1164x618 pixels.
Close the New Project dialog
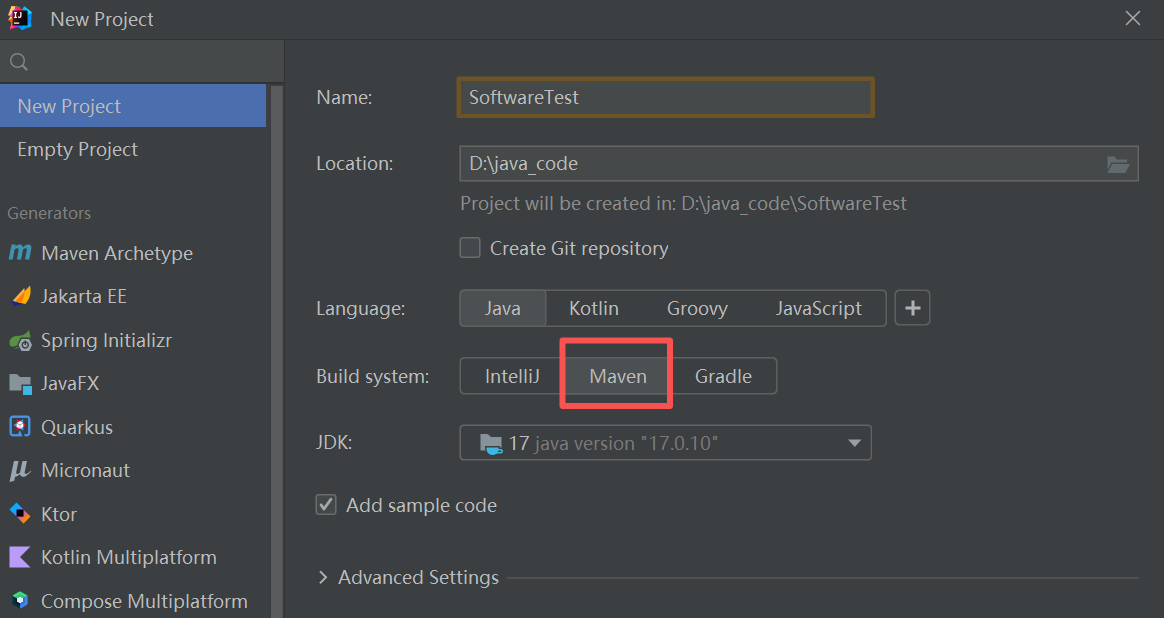[1133, 19]
